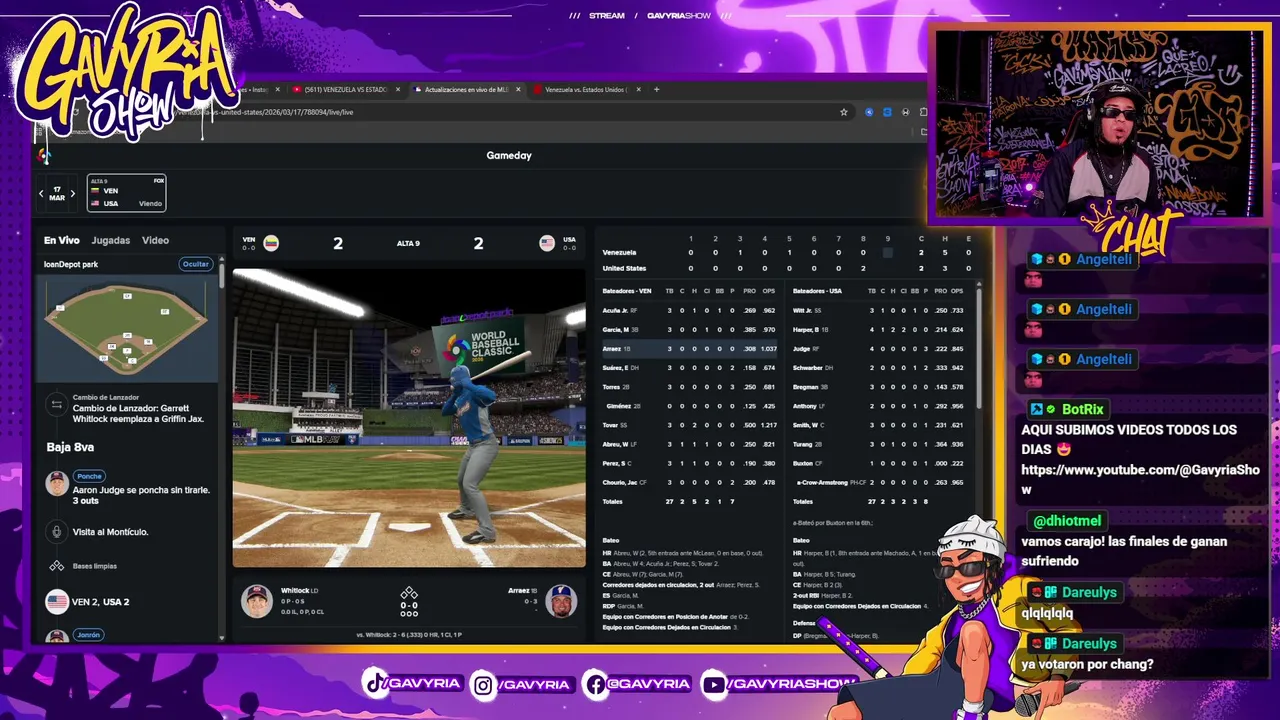Click the USA flag next to VEN 2, USA 2

coord(57,602)
